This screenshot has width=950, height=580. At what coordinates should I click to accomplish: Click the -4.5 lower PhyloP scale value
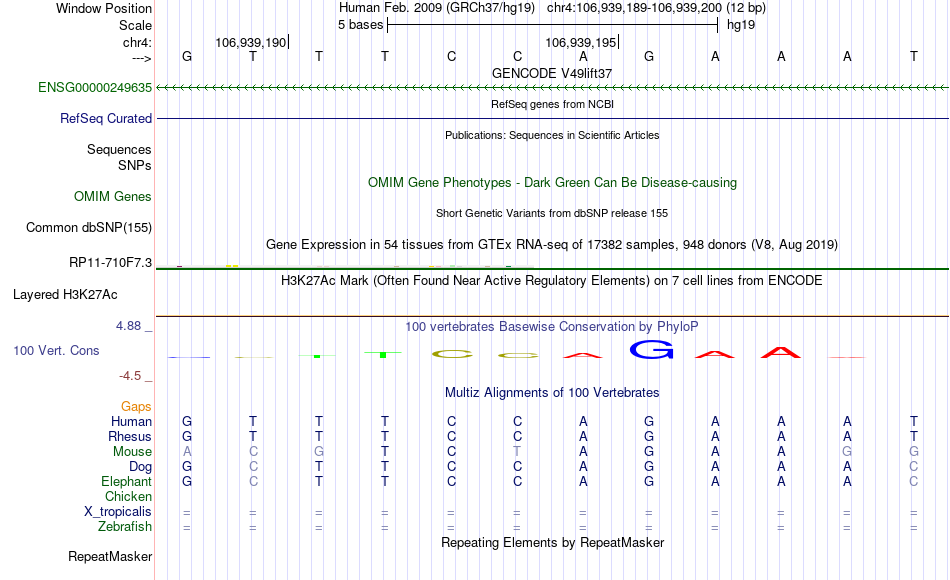coord(130,376)
